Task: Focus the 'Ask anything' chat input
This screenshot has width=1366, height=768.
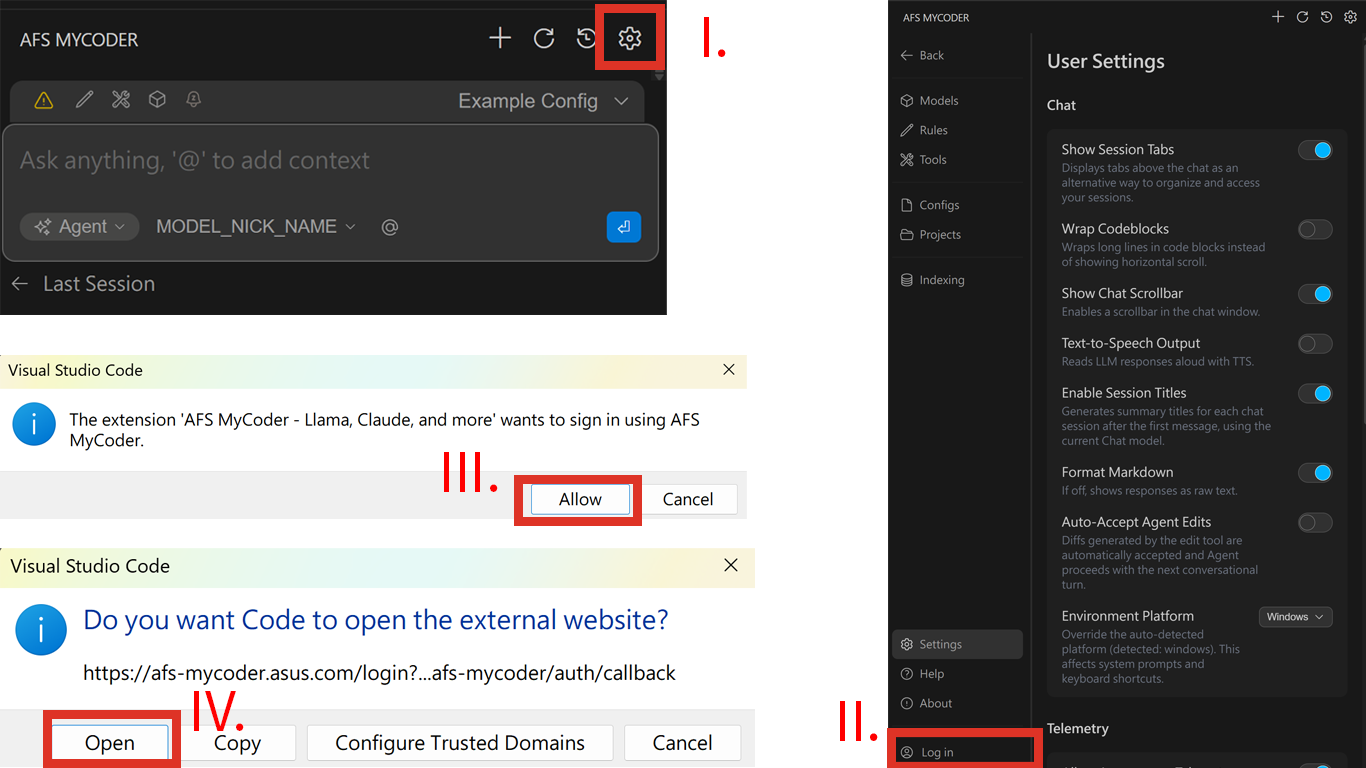Action: 330,161
